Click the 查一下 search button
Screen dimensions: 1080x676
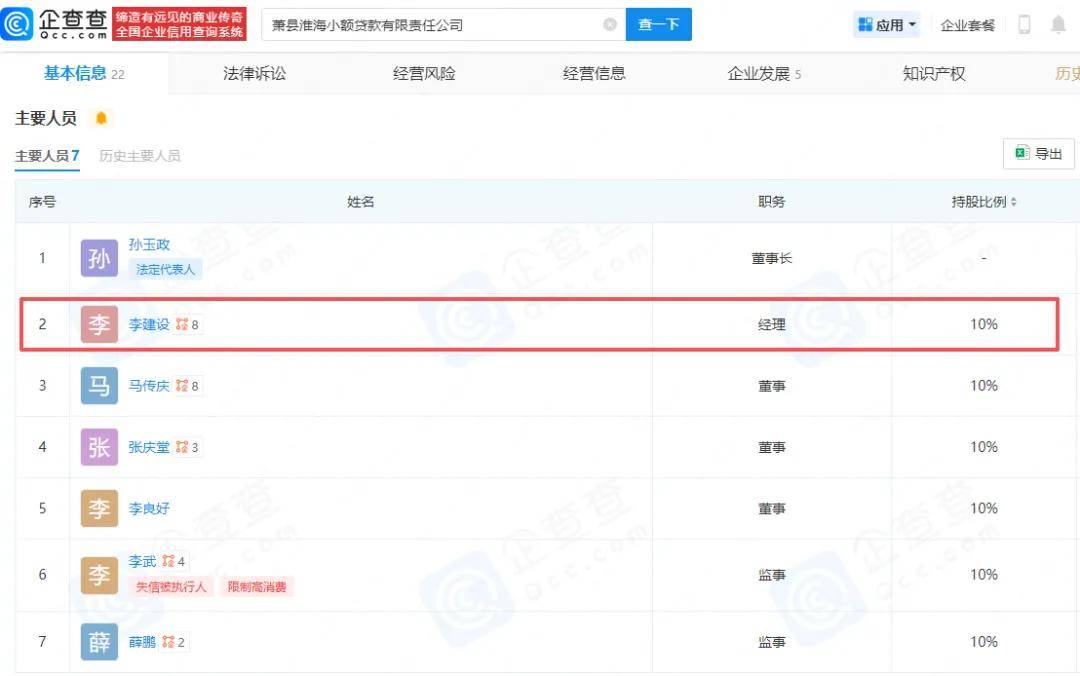click(658, 25)
